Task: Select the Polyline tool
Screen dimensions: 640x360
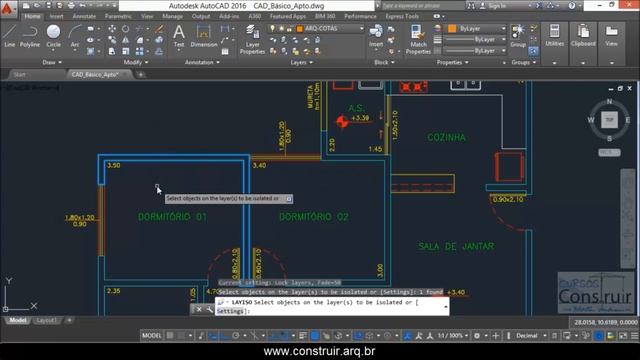Action: [x=29, y=36]
